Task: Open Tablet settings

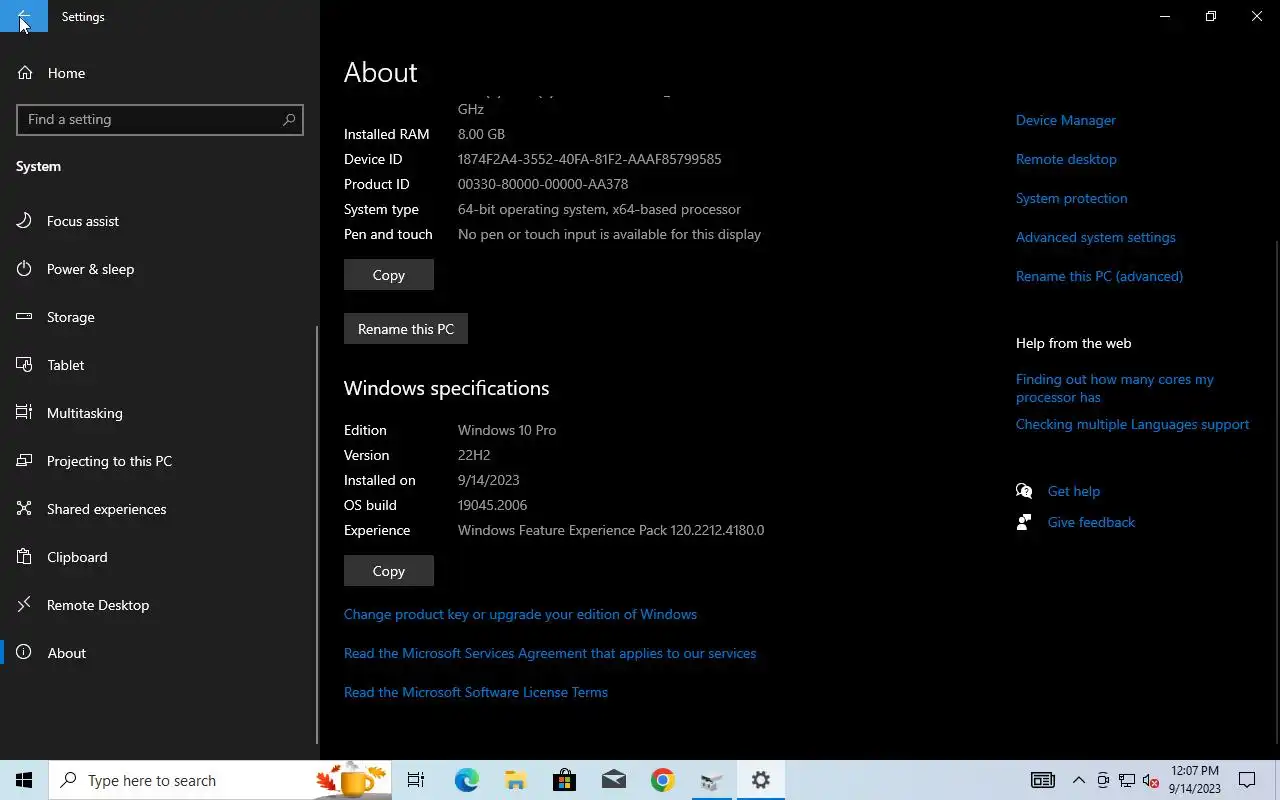Action: pyautogui.click(x=160, y=365)
